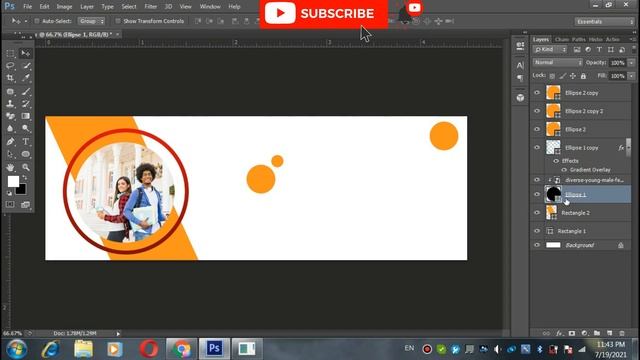Delete layer with the trash icon
Image resolution: width=640 pixels, height=360 pixels.
622,333
